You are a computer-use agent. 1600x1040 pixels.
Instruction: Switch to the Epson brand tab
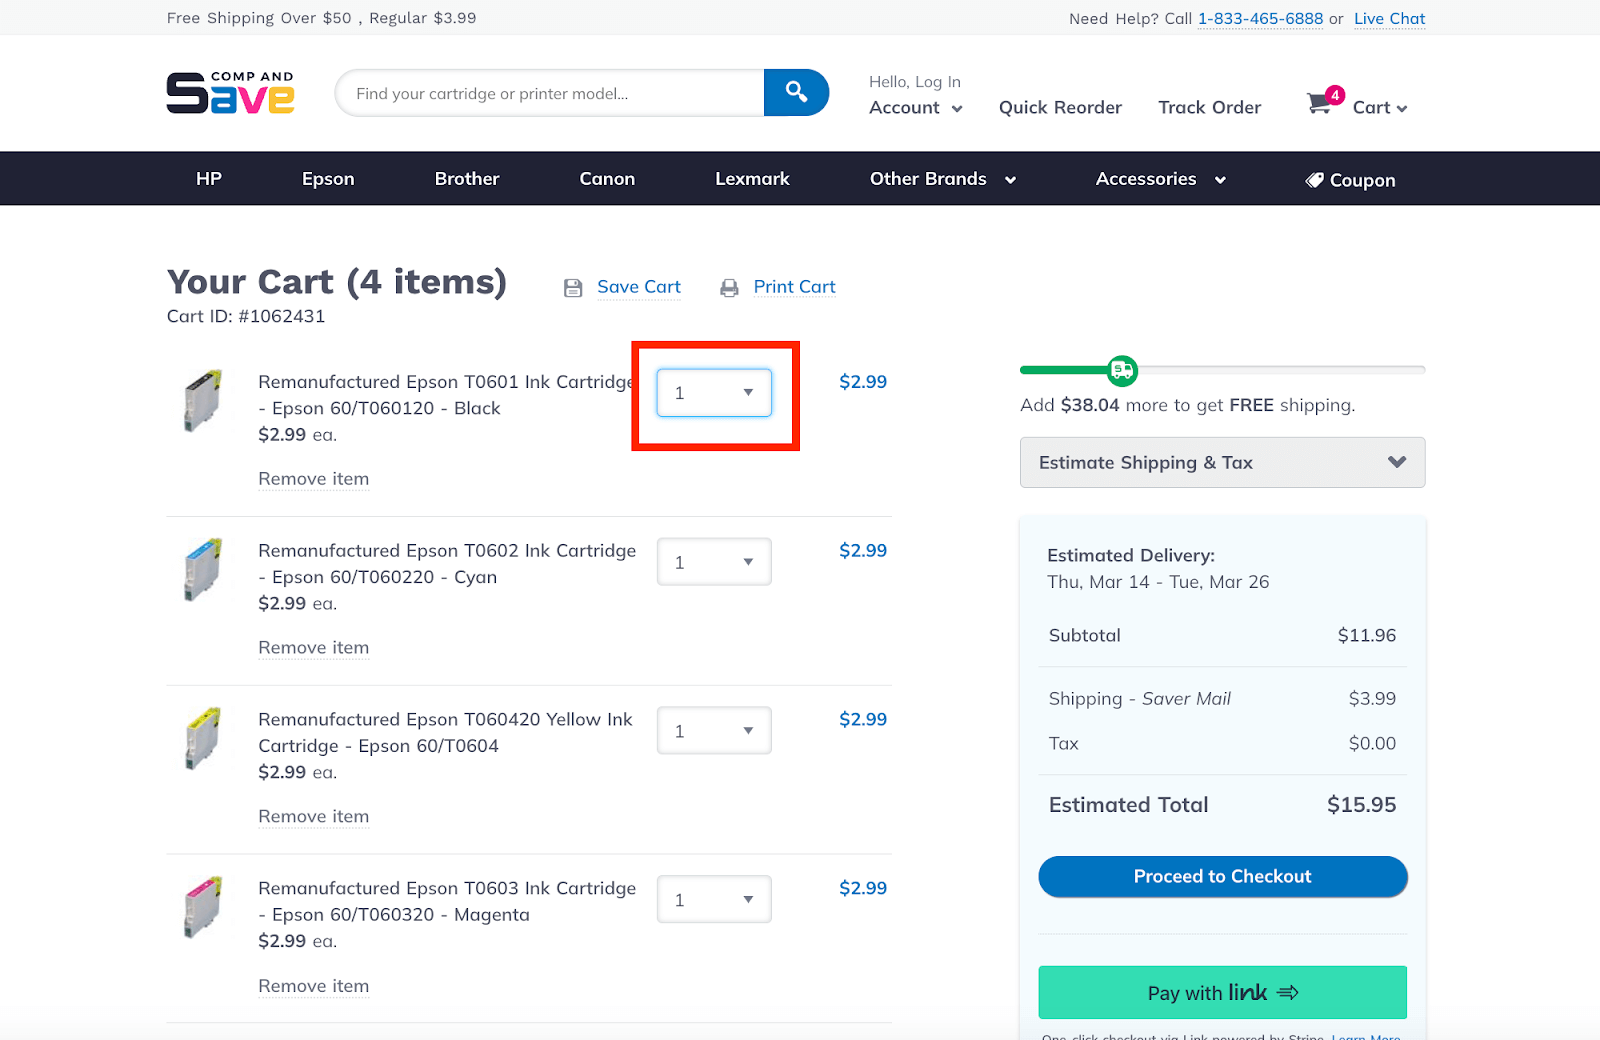(327, 179)
